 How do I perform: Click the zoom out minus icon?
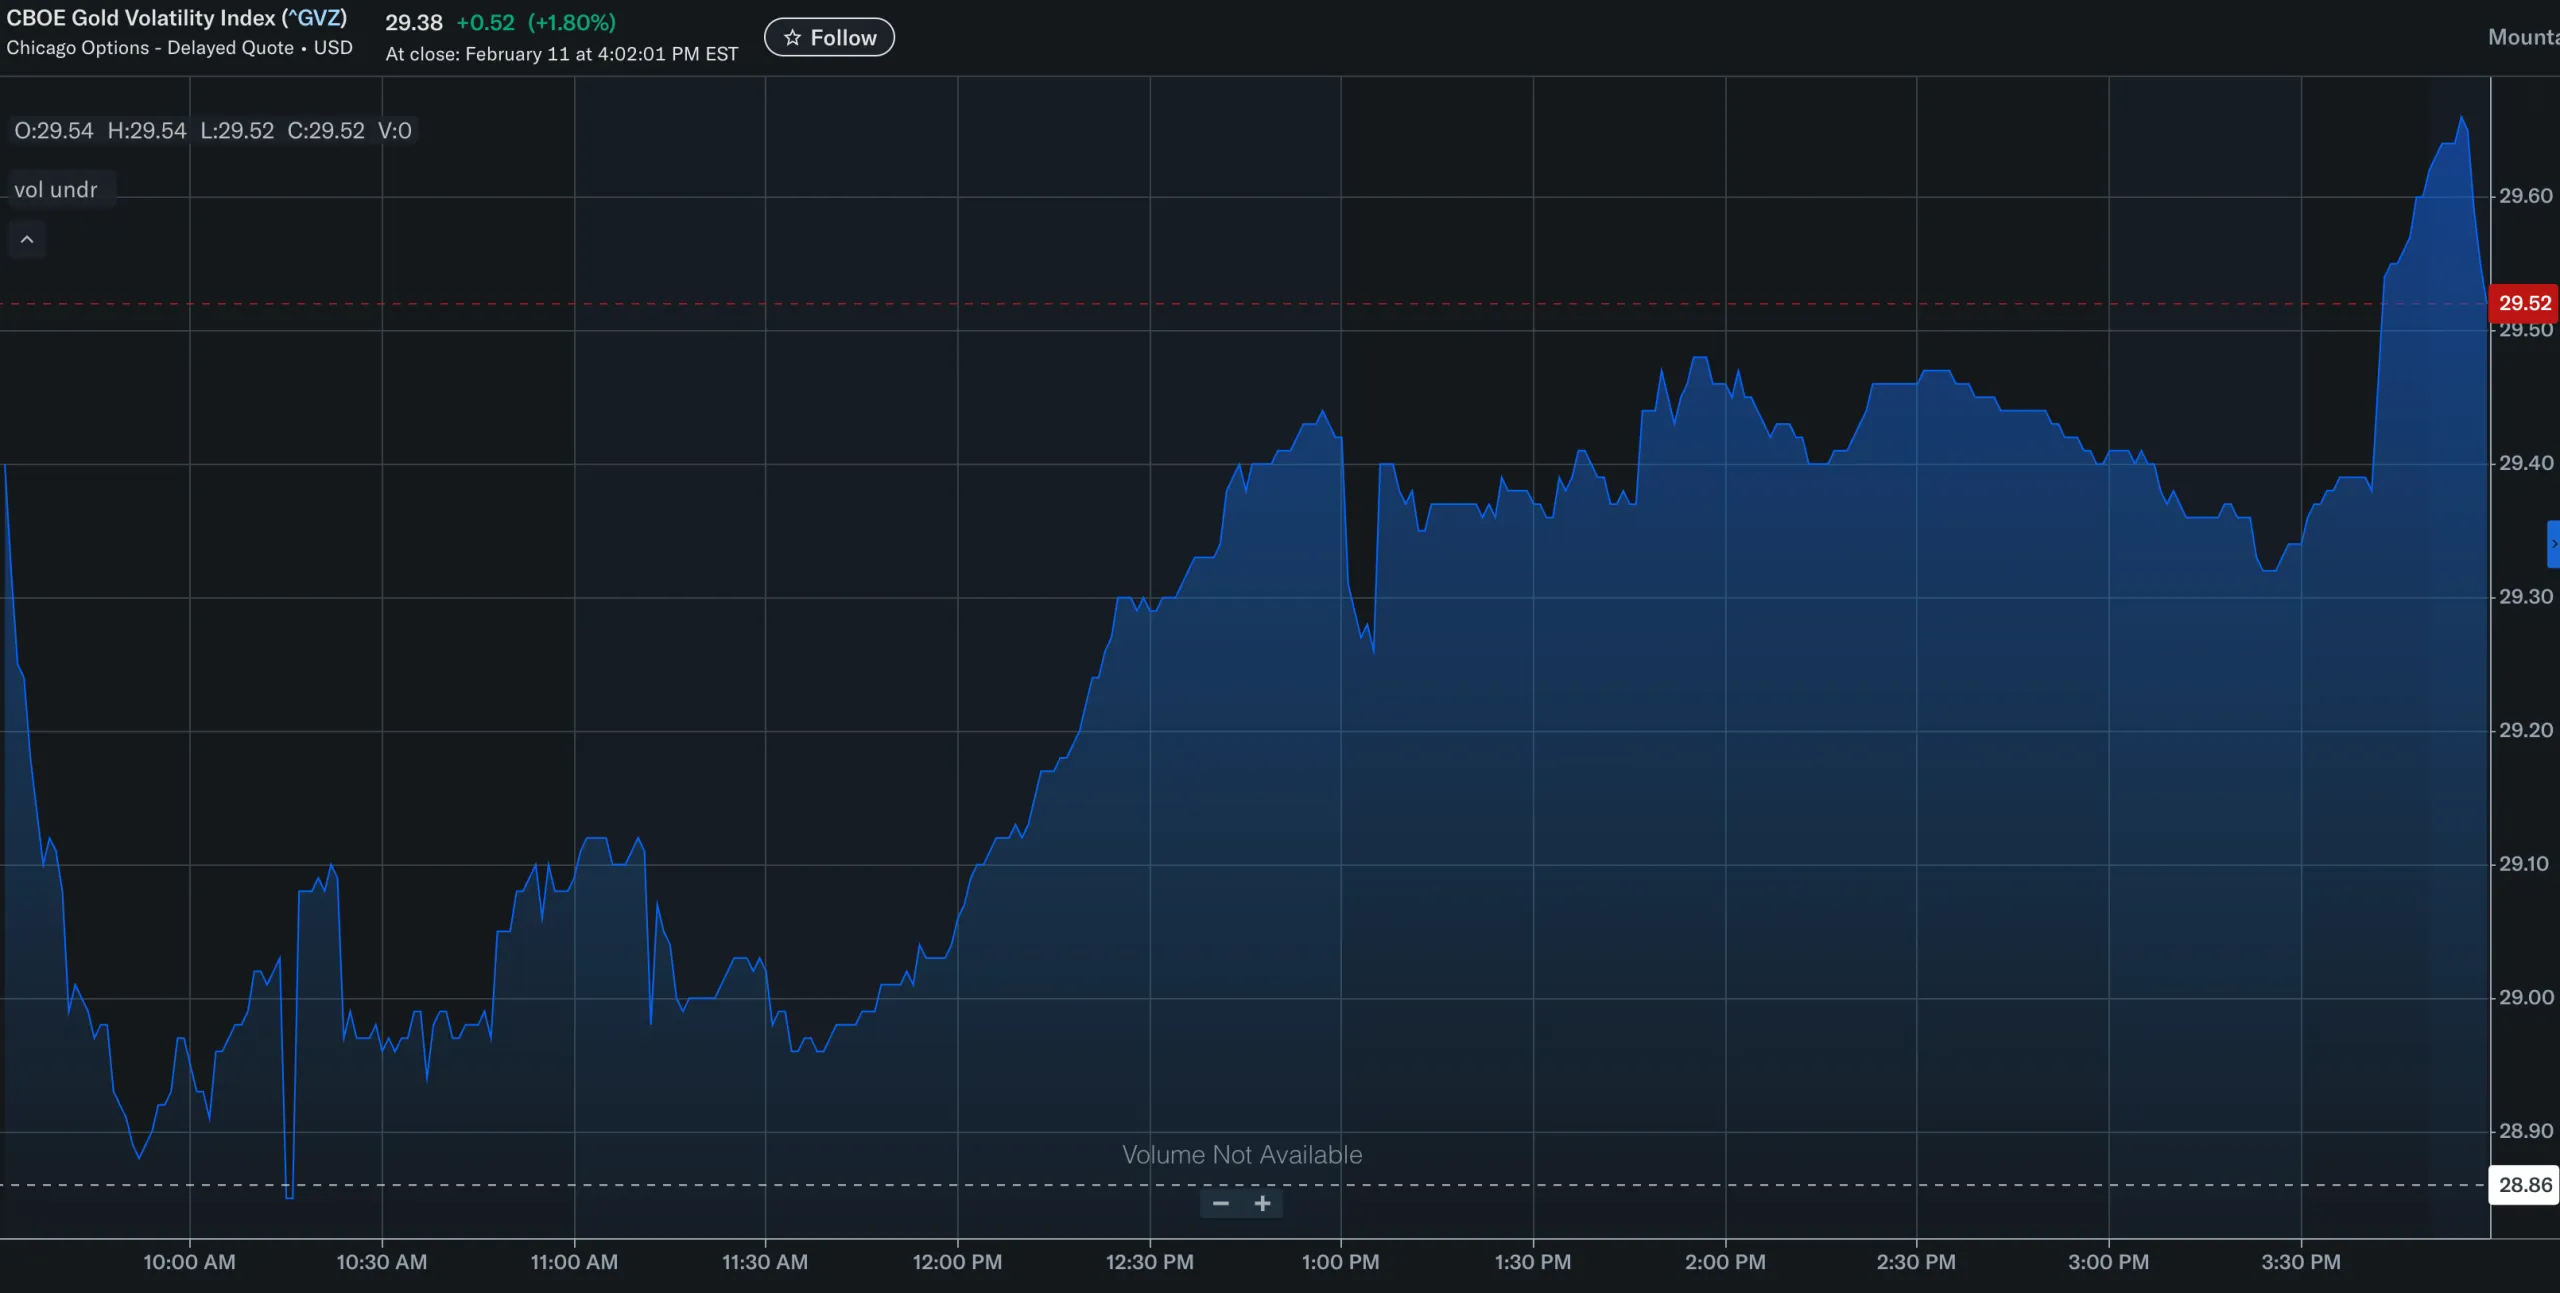(x=1220, y=1204)
